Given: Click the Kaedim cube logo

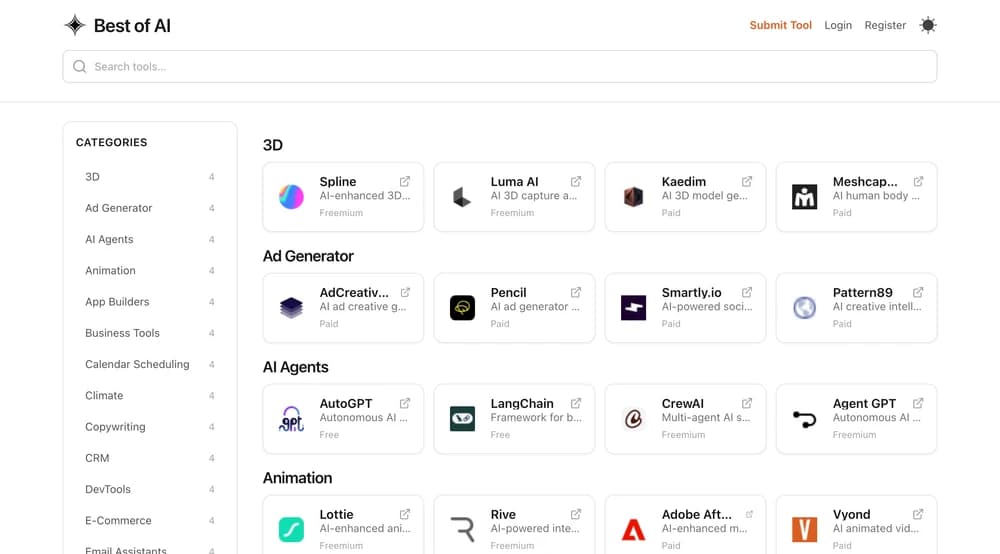Looking at the screenshot, I should [633, 197].
